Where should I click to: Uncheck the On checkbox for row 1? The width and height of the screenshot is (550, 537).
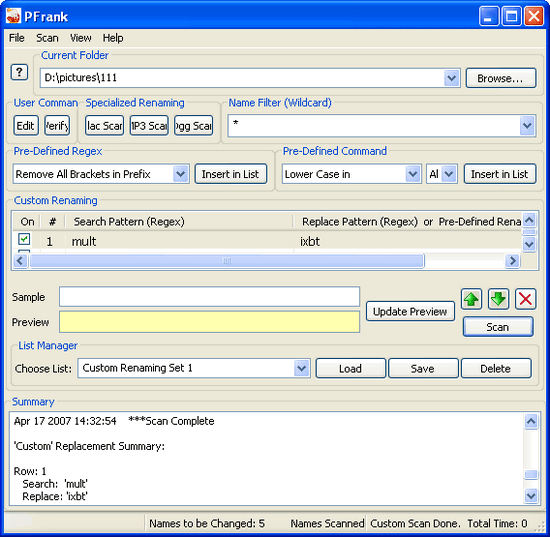click(x=24, y=240)
